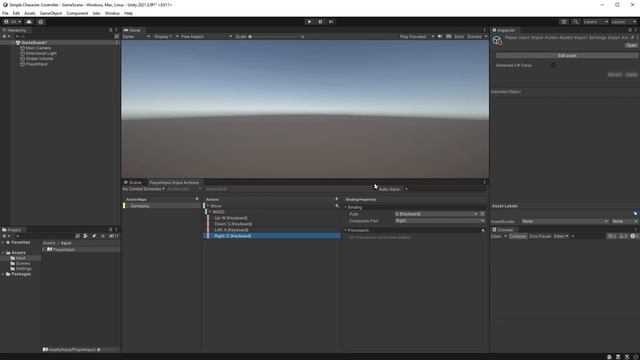Screen dimensions: 640x360
Task: Open the Gizmos dropdown in Game view
Action: 477,36
